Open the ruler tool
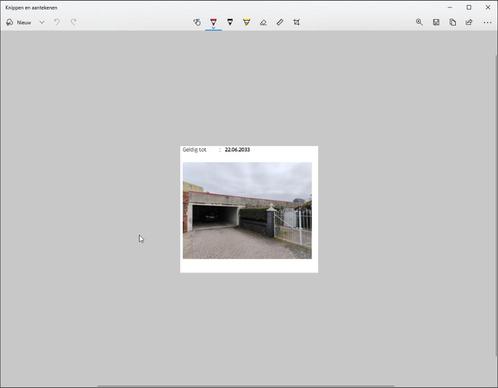The height and width of the screenshot is (388, 498). 280,22
